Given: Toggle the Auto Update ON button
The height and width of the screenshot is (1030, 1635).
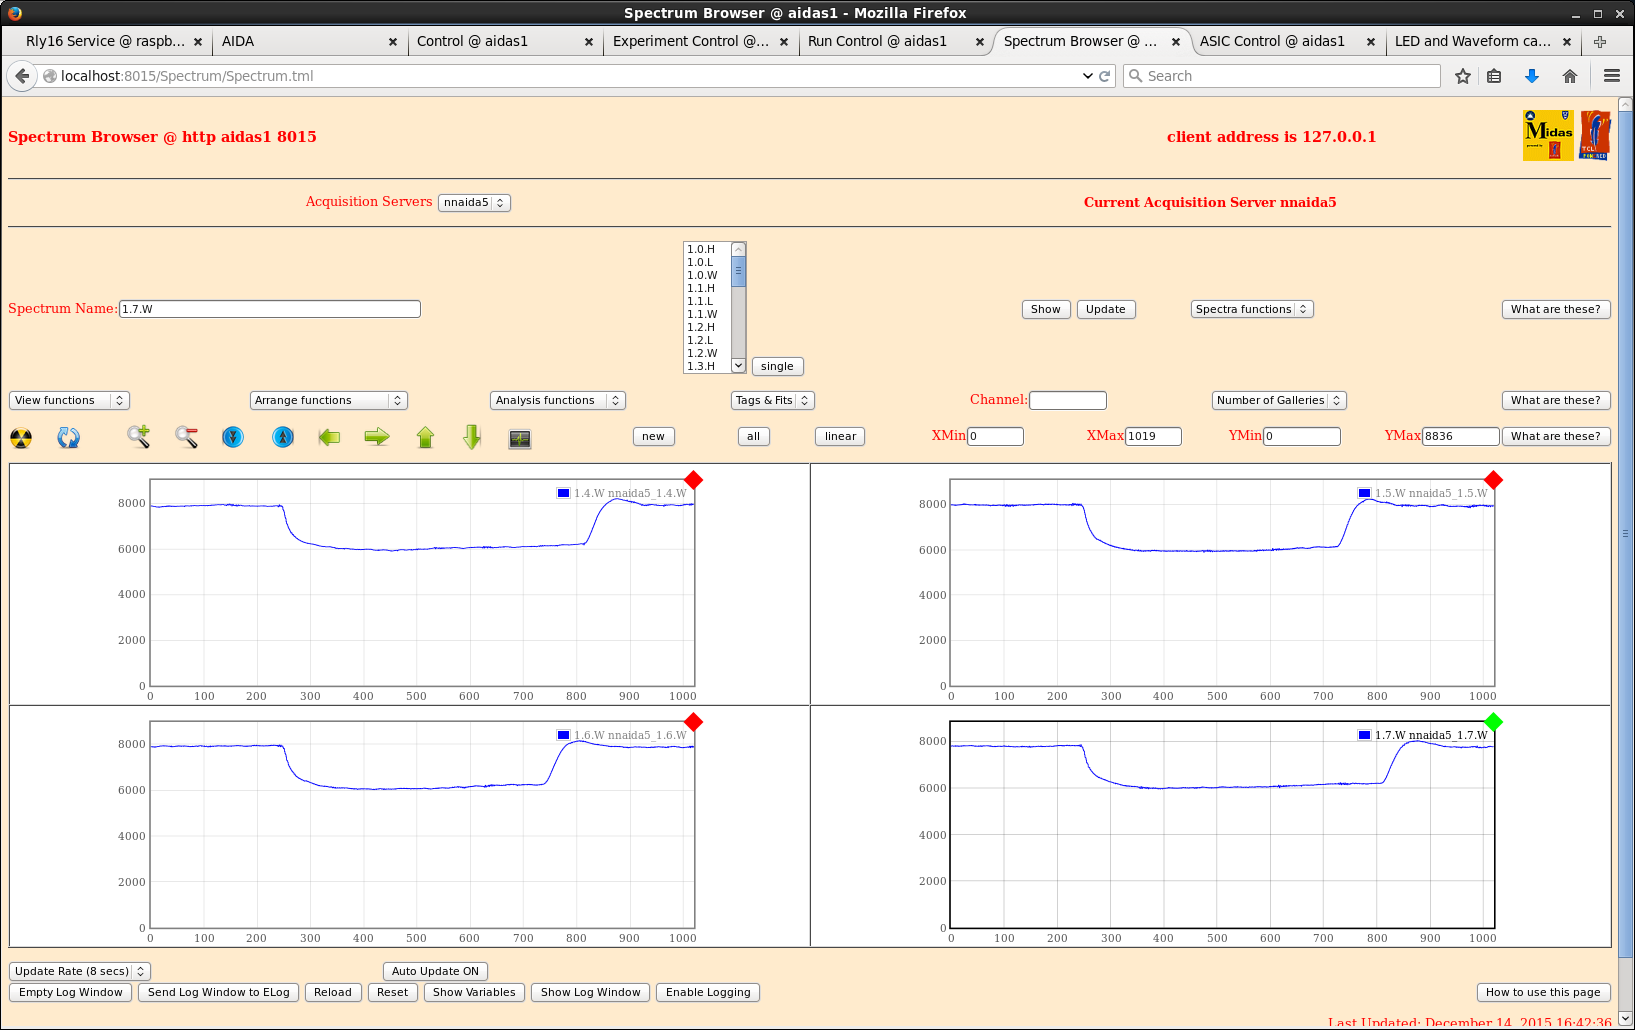Looking at the screenshot, I should [435, 971].
